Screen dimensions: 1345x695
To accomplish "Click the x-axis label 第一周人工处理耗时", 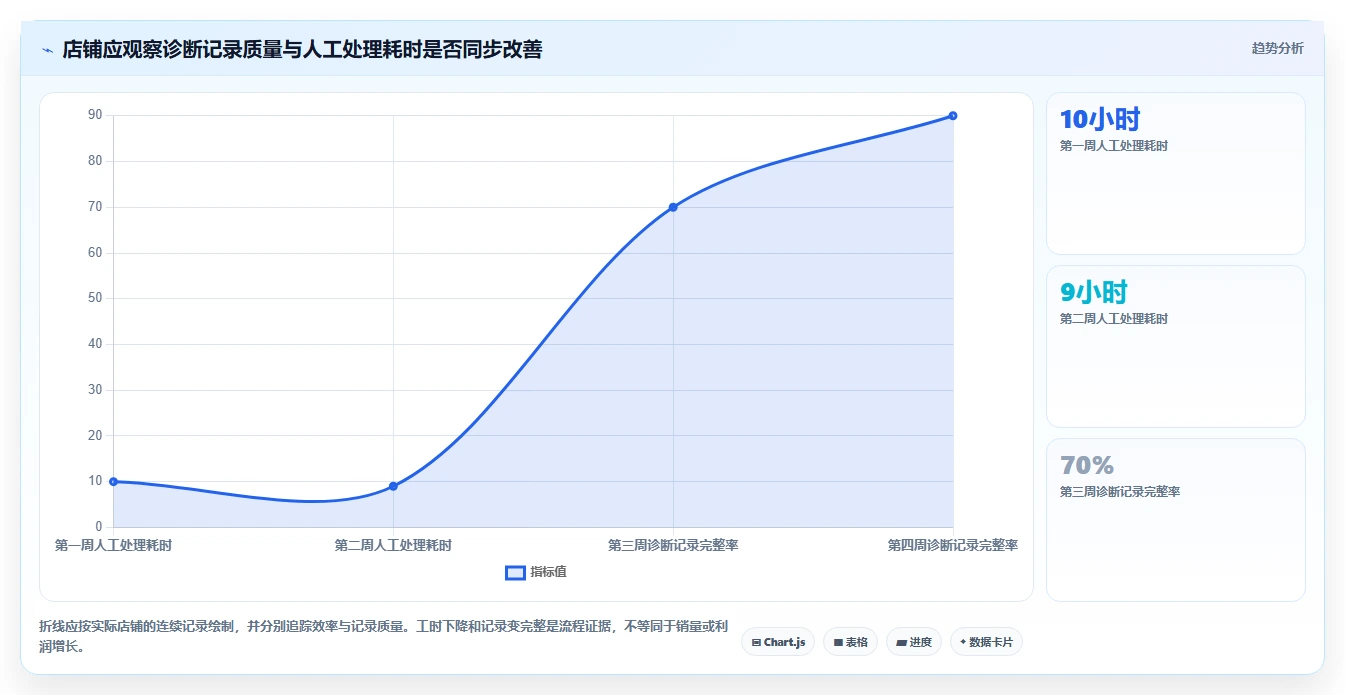I will pos(113,545).
